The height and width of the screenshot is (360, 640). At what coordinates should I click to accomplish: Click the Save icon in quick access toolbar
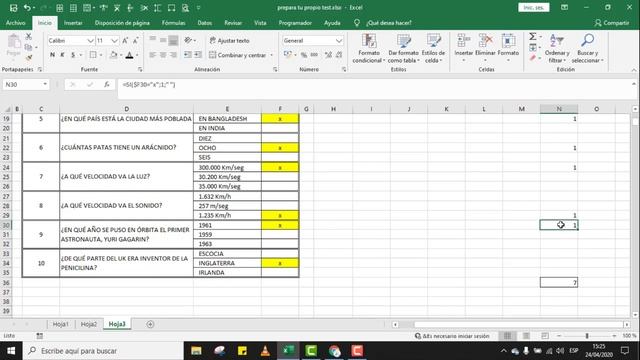tap(13, 8)
